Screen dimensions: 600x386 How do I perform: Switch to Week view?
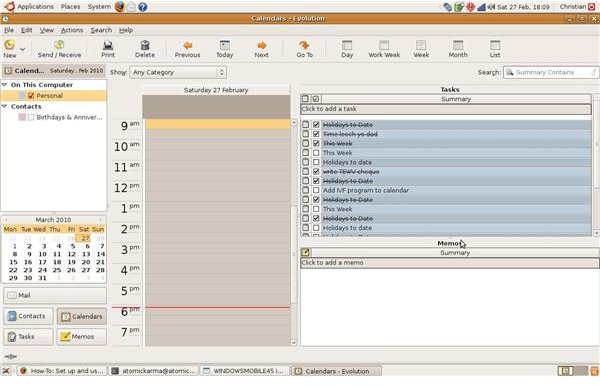(421, 49)
